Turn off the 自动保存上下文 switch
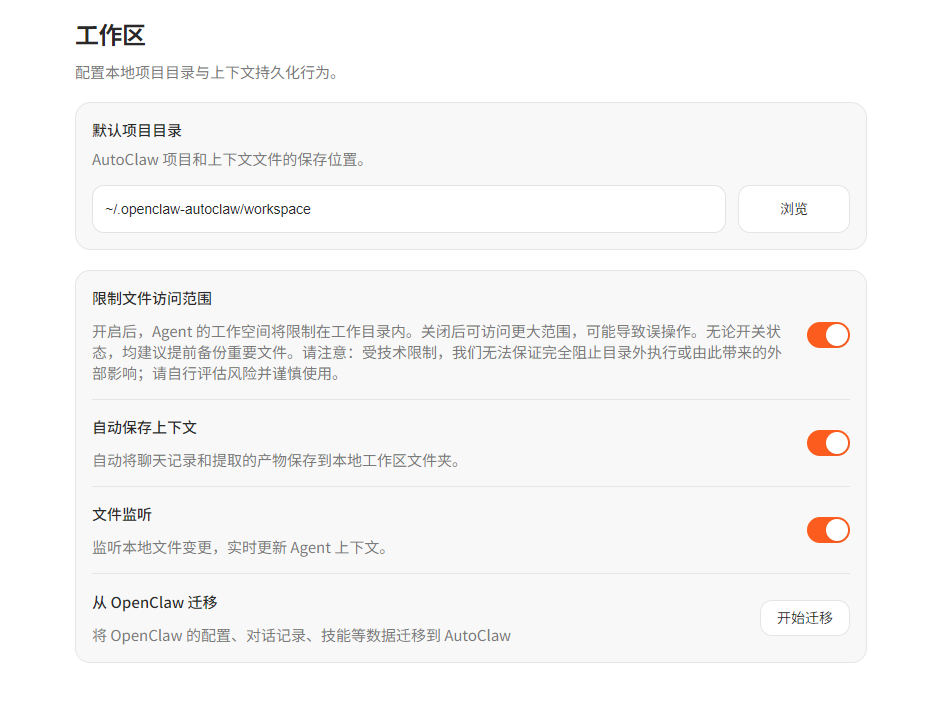938x703 pixels. coord(828,443)
